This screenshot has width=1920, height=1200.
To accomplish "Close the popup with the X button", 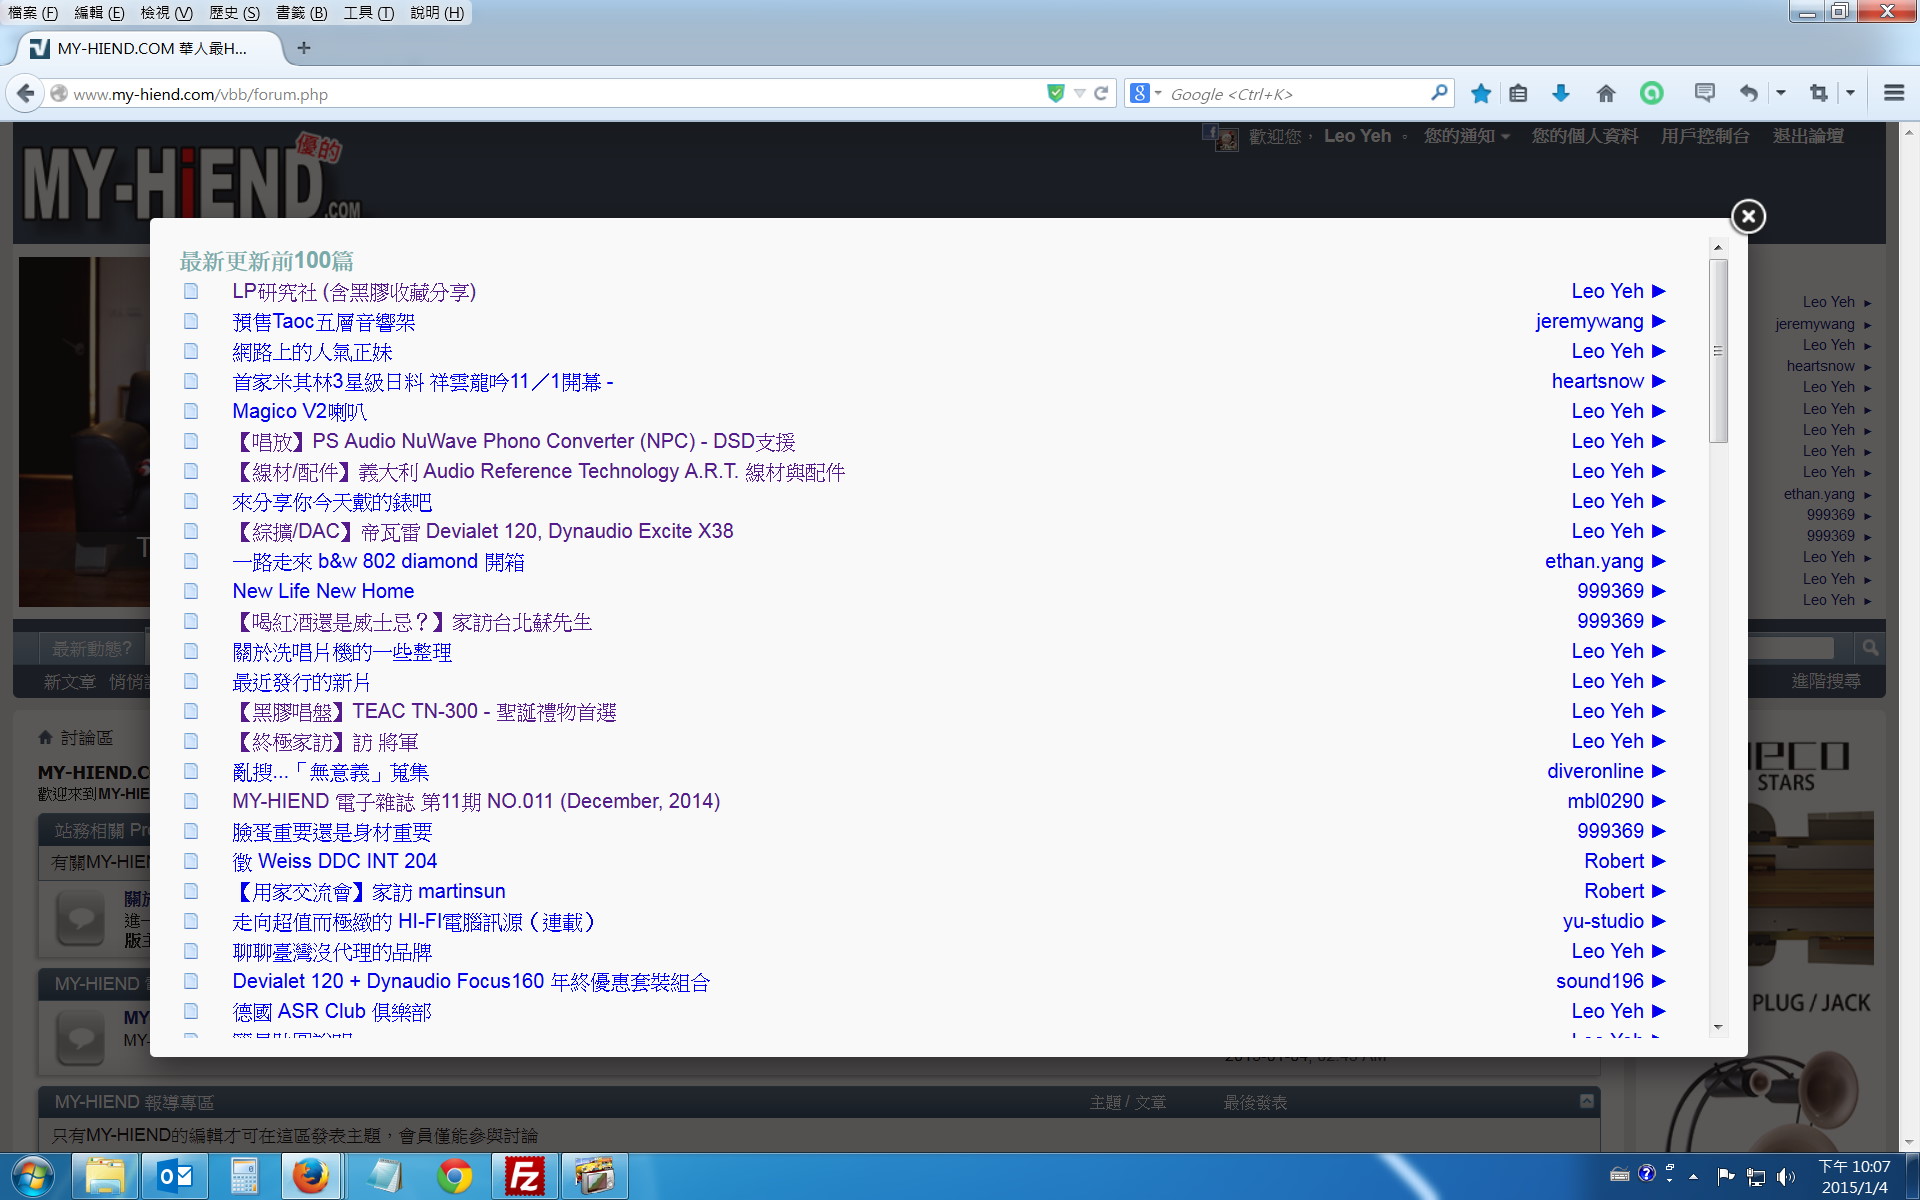I will tap(1748, 216).
